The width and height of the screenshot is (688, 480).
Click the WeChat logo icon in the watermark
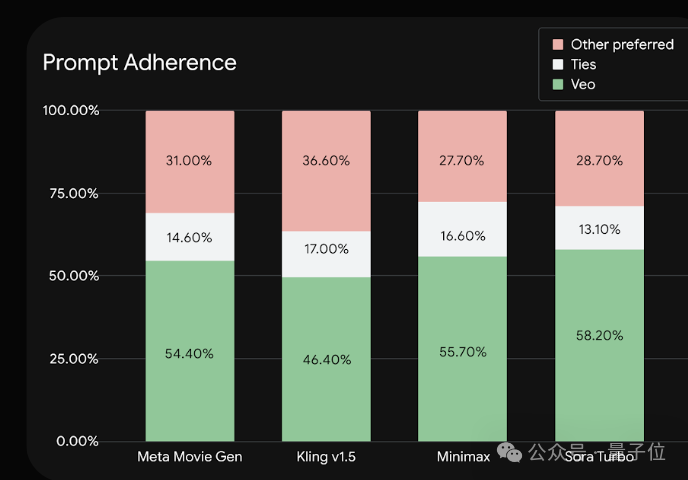(509, 452)
